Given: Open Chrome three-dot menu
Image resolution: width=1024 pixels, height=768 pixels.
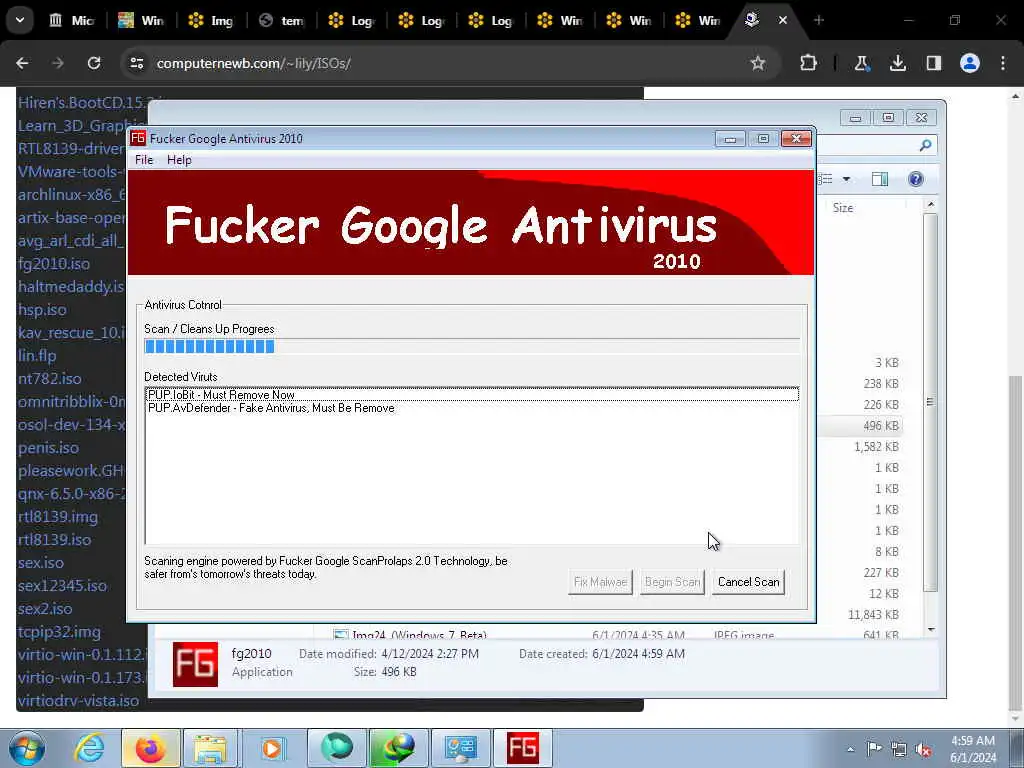Looking at the screenshot, I should coord(1003,63).
